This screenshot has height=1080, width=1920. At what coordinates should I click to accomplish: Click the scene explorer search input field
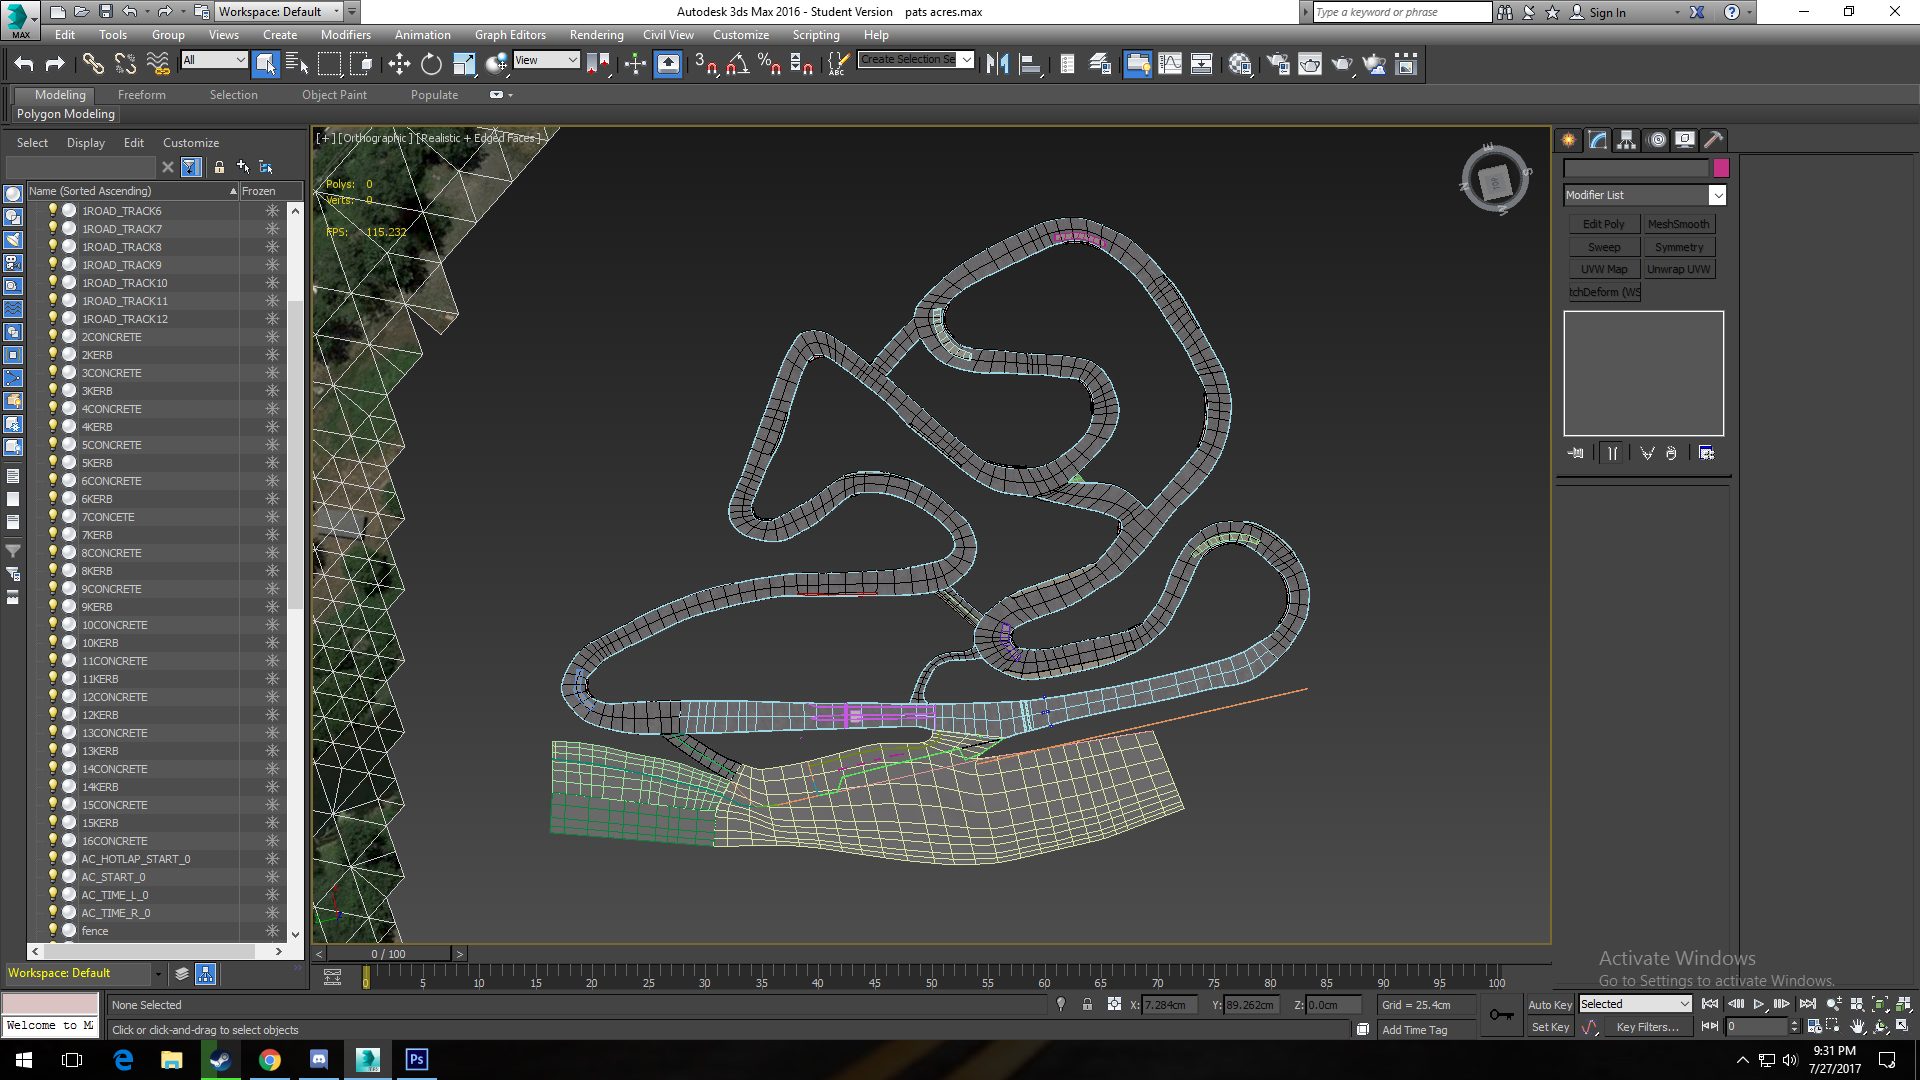(81, 167)
